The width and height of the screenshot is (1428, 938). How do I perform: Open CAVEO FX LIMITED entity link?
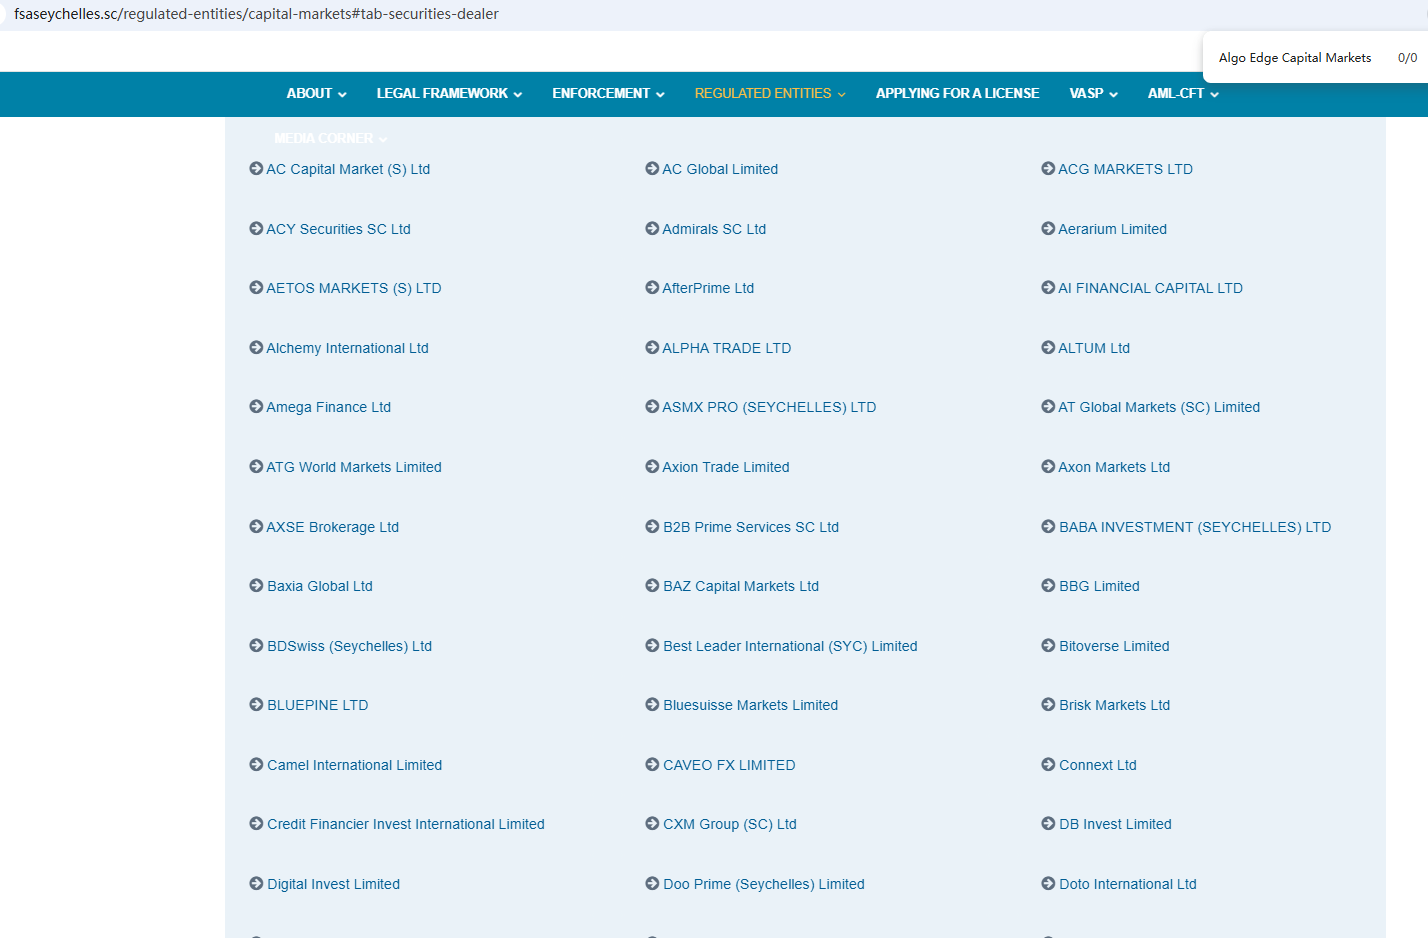[x=729, y=765]
